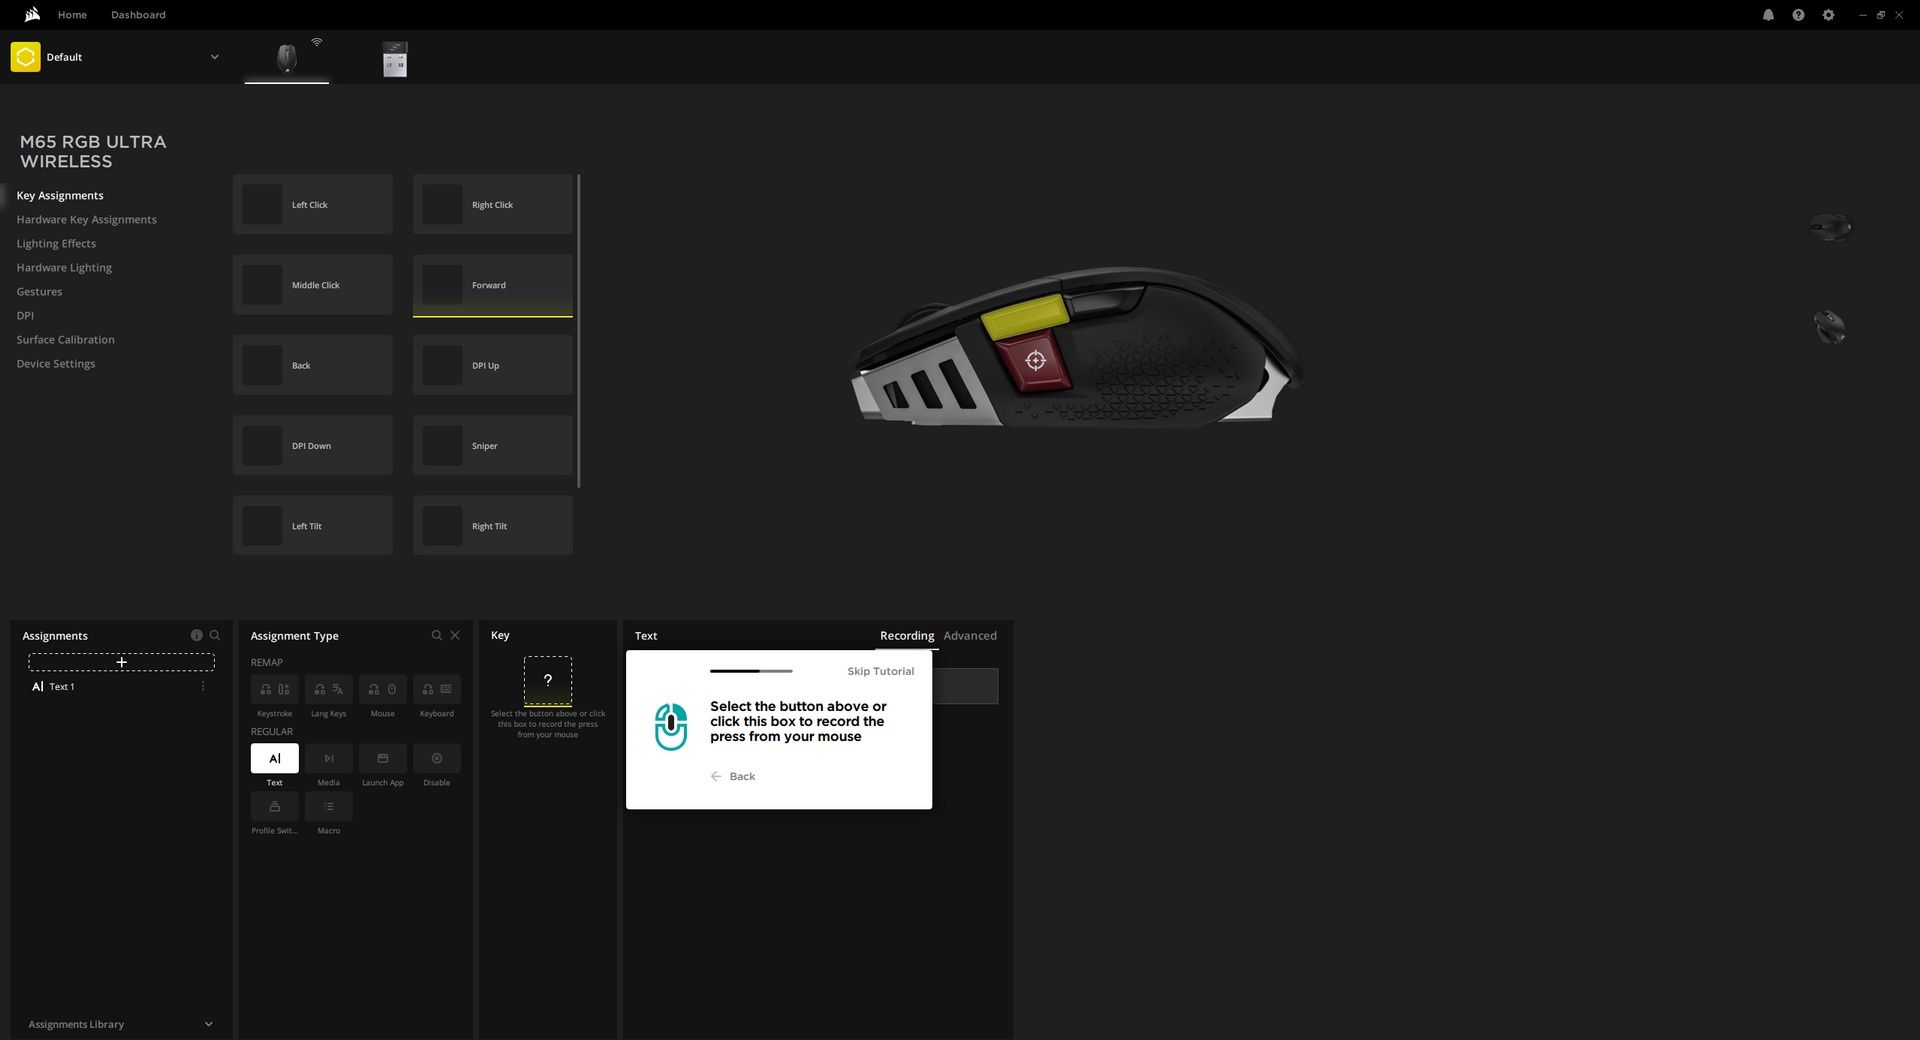The width and height of the screenshot is (1920, 1040).
Task: Select the Left Tilt key tile
Action: [312, 525]
